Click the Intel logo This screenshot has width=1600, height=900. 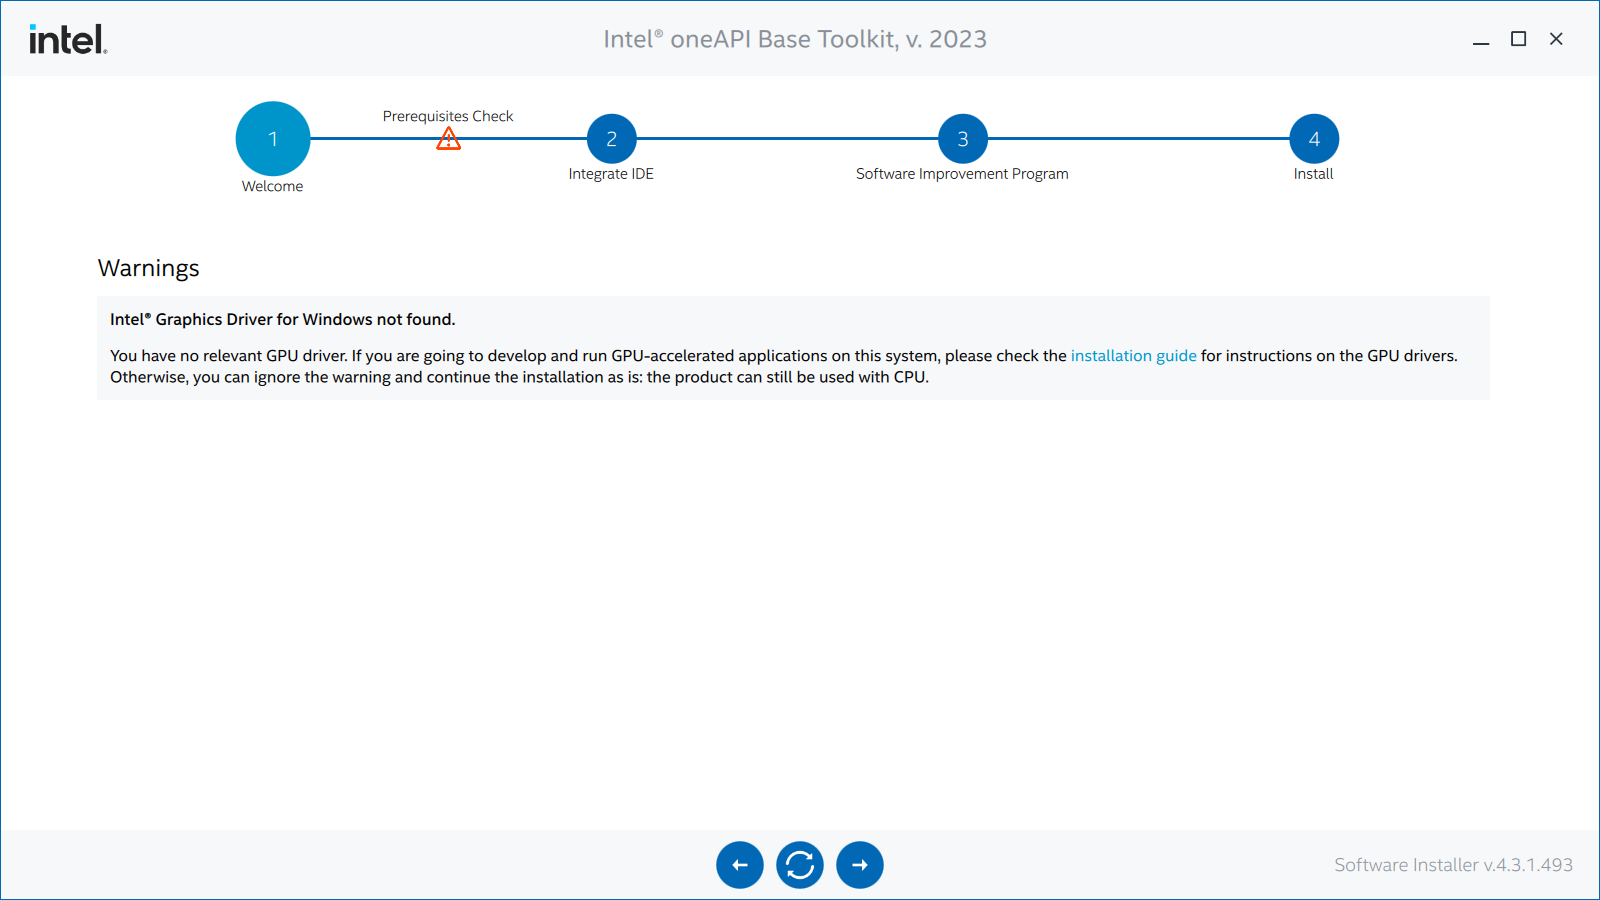[x=68, y=39]
